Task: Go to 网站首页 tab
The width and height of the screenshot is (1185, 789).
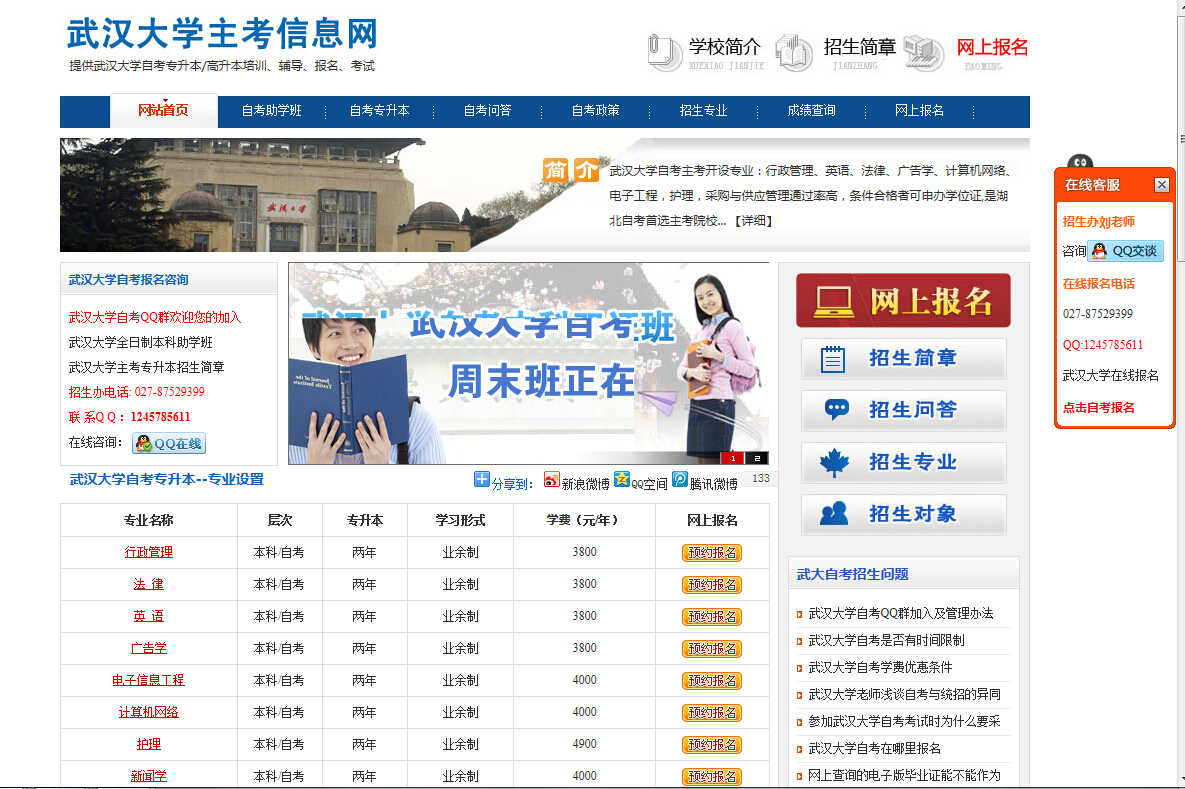Action: tap(164, 111)
